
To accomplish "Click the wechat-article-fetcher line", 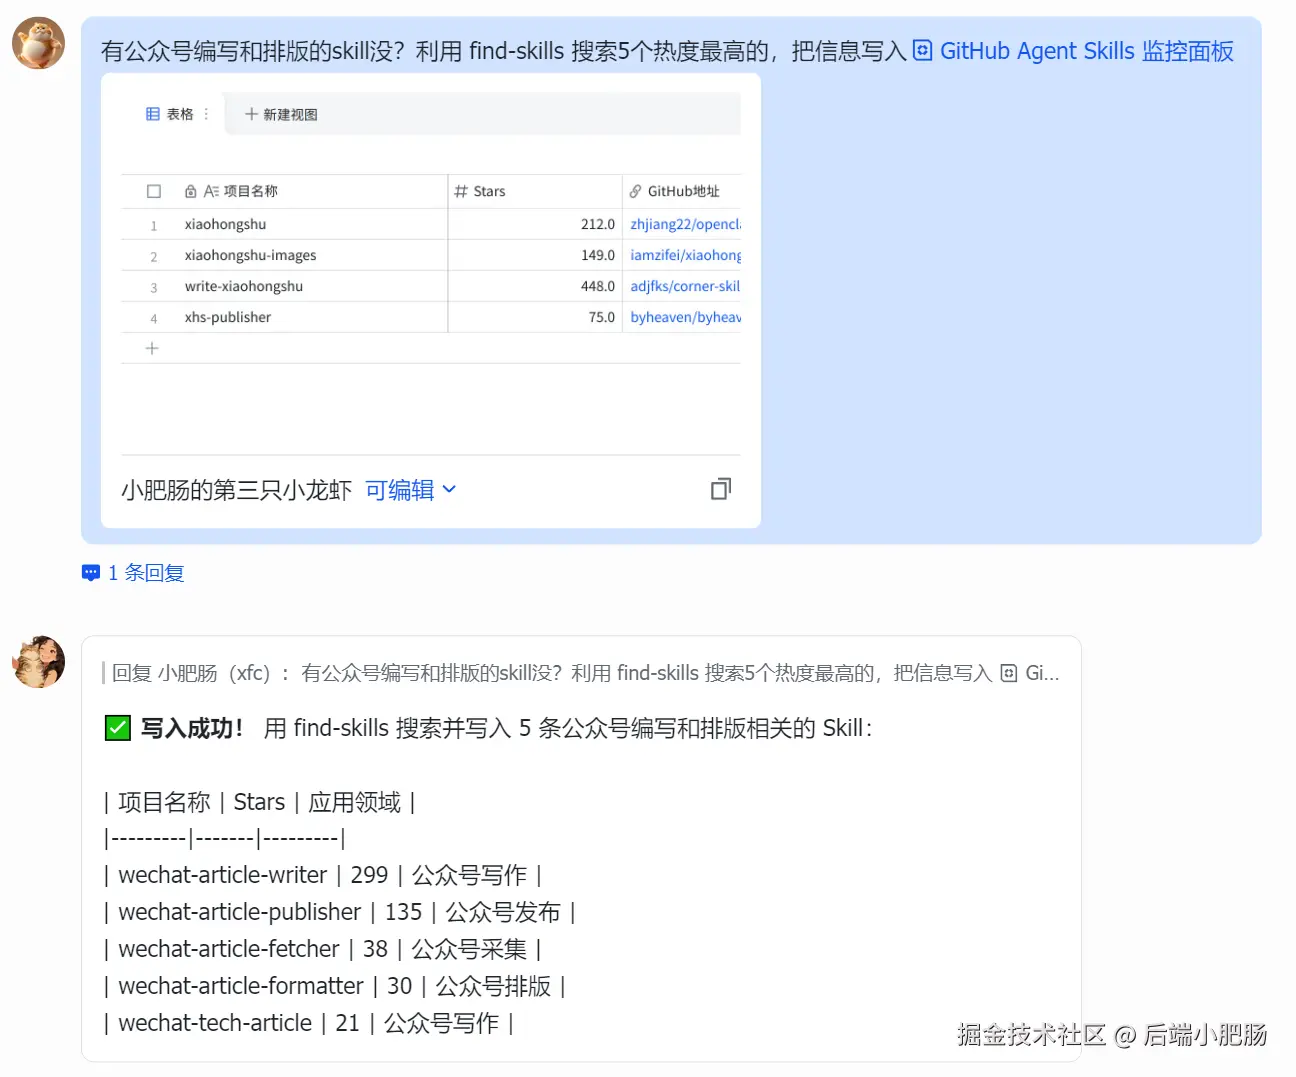I will point(323,949).
